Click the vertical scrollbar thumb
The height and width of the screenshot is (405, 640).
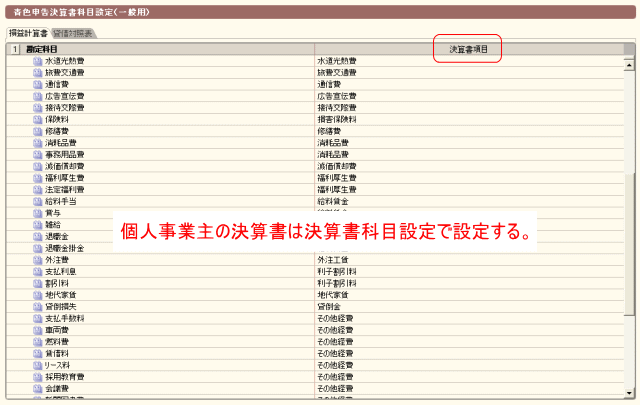click(629, 244)
